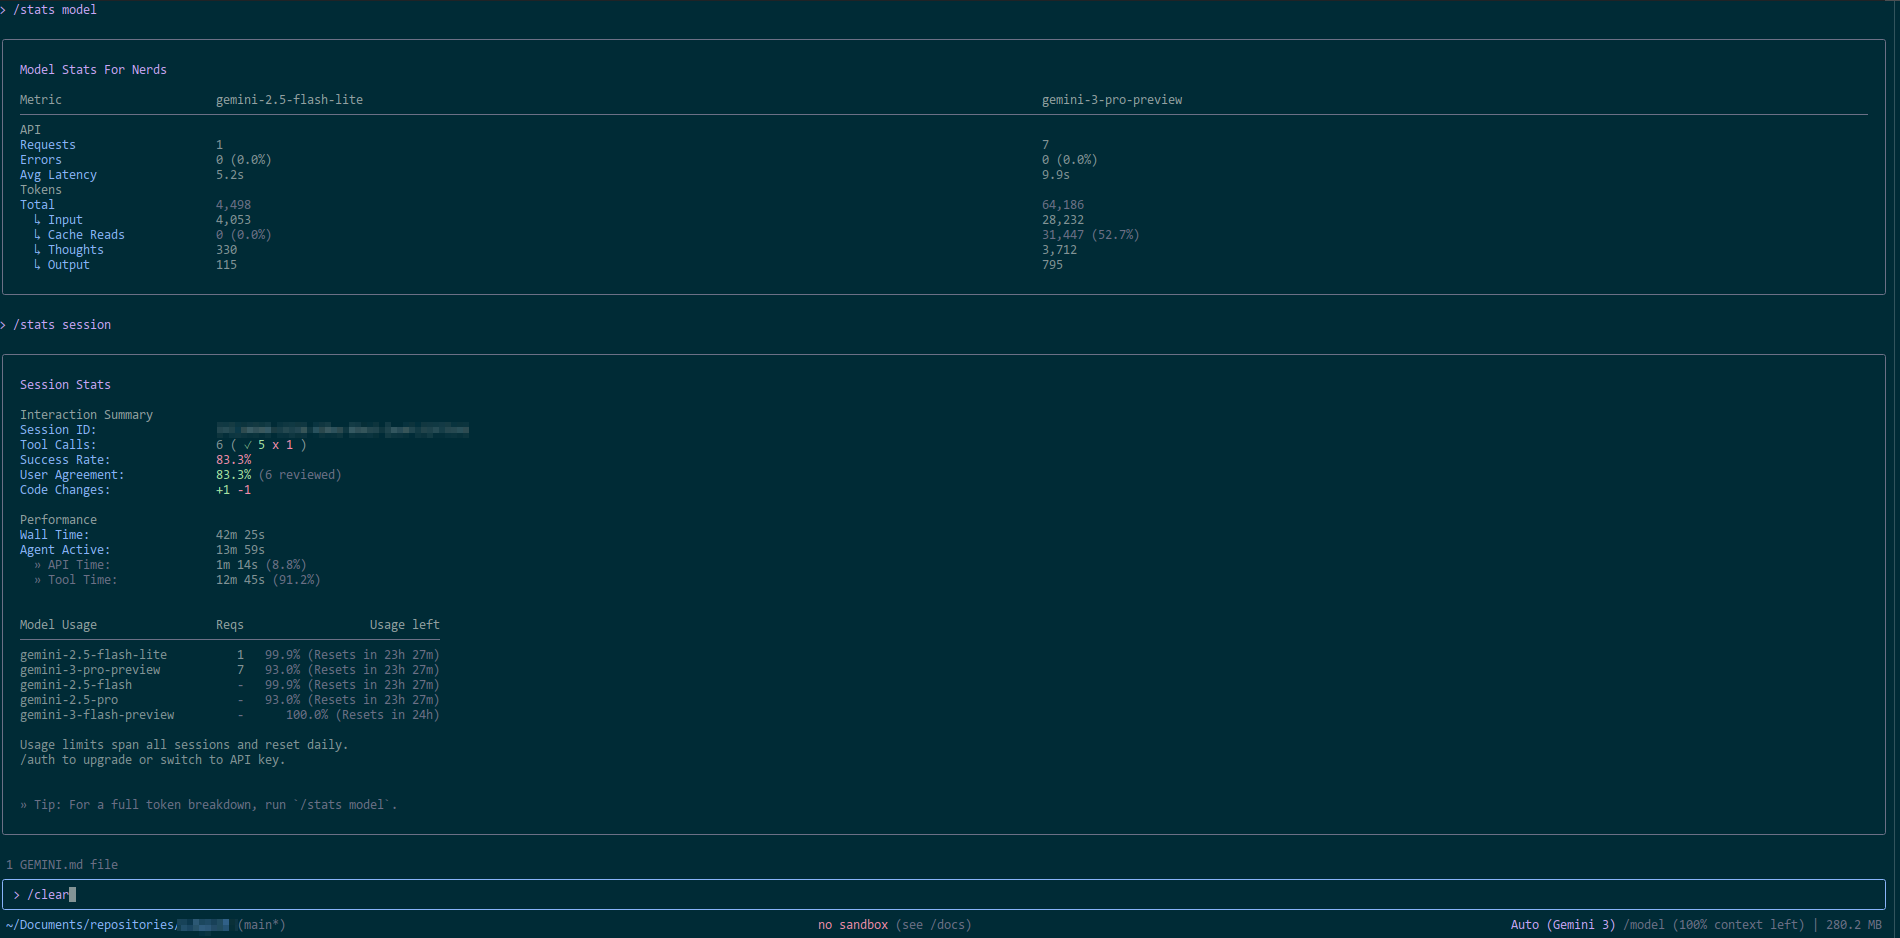The height and width of the screenshot is (938, 1900).
Task: Click the '(see /docs)' hint in the footer
Action: point(934,925)
